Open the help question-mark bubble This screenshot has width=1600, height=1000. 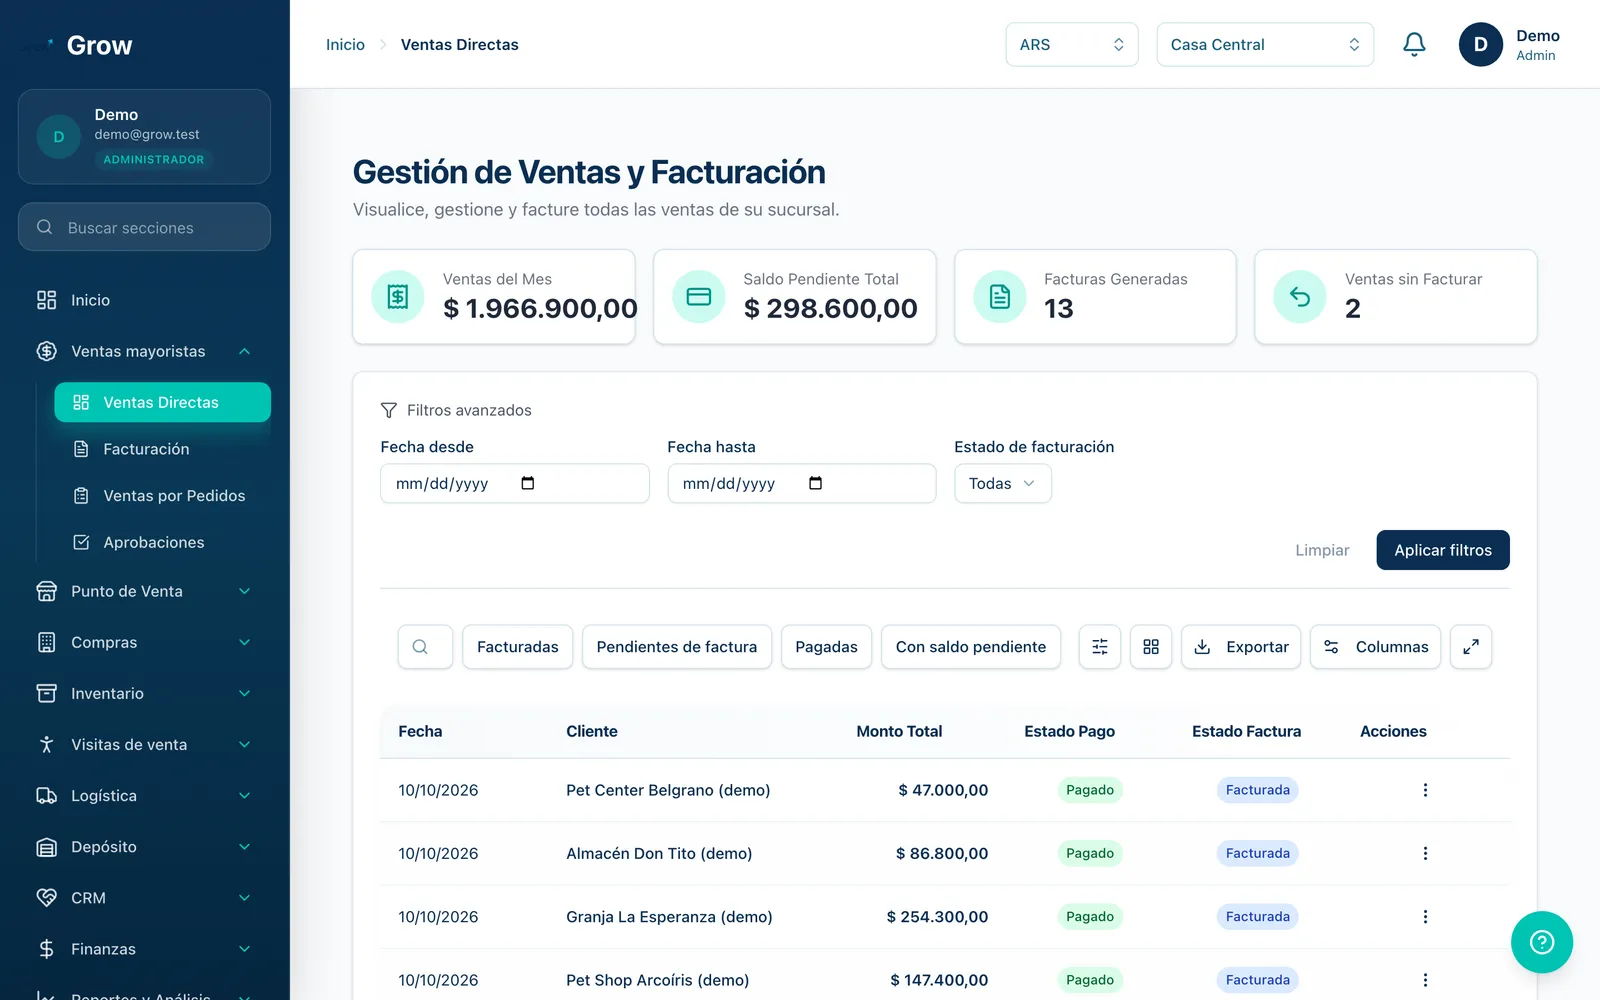(x=1542, y=942)
